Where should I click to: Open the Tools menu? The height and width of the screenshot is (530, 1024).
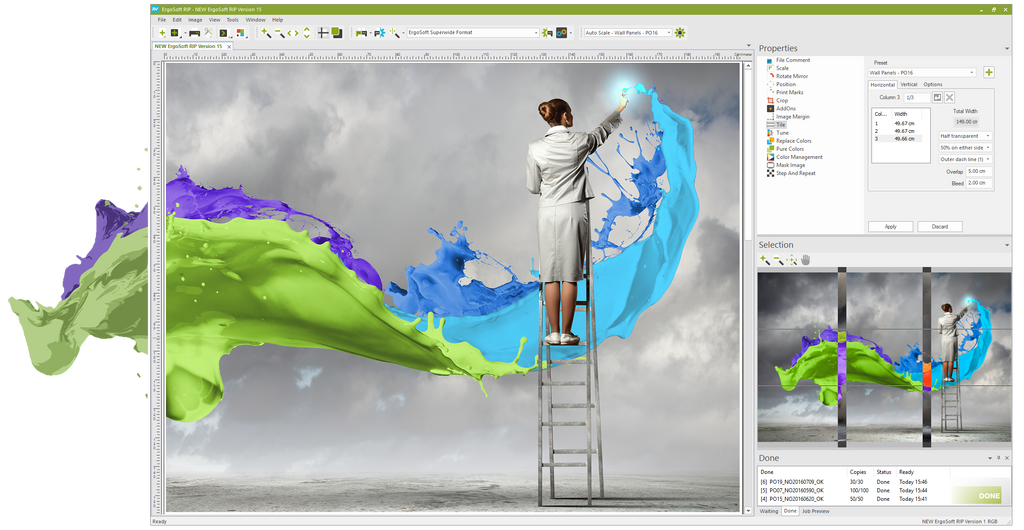click(232, 19)
